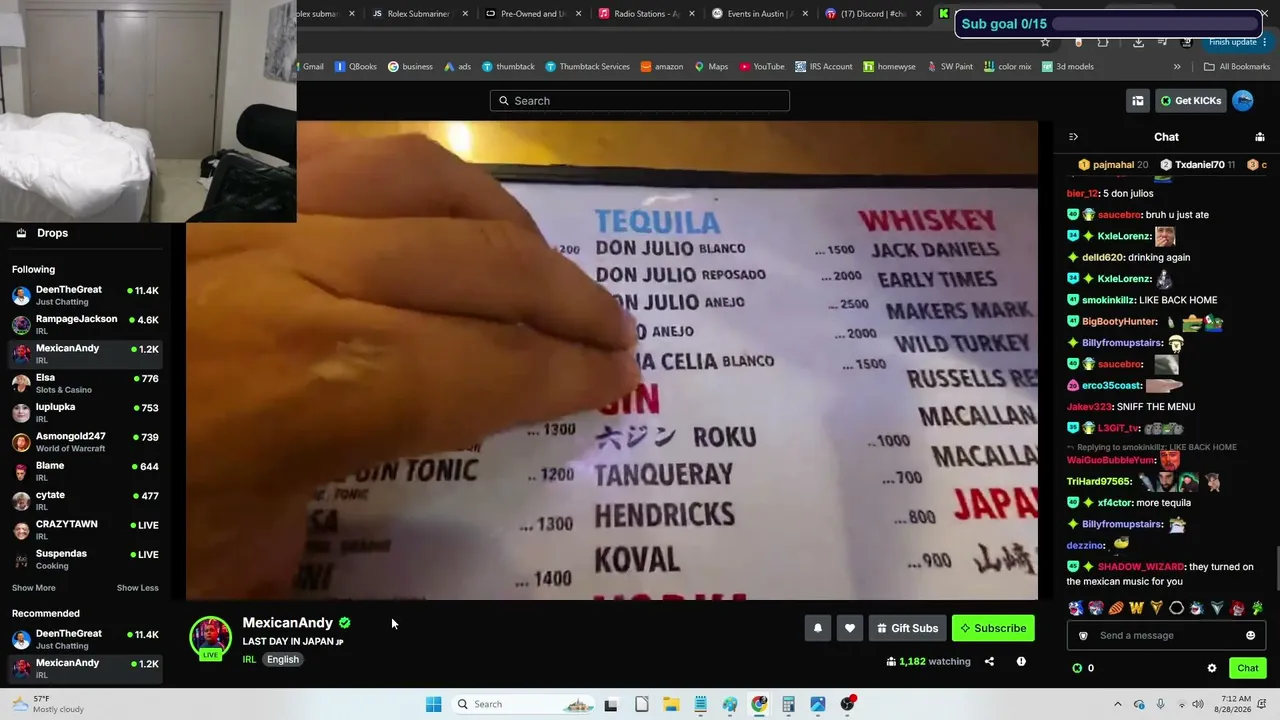Switch to the Discord tab

point(874,14)
